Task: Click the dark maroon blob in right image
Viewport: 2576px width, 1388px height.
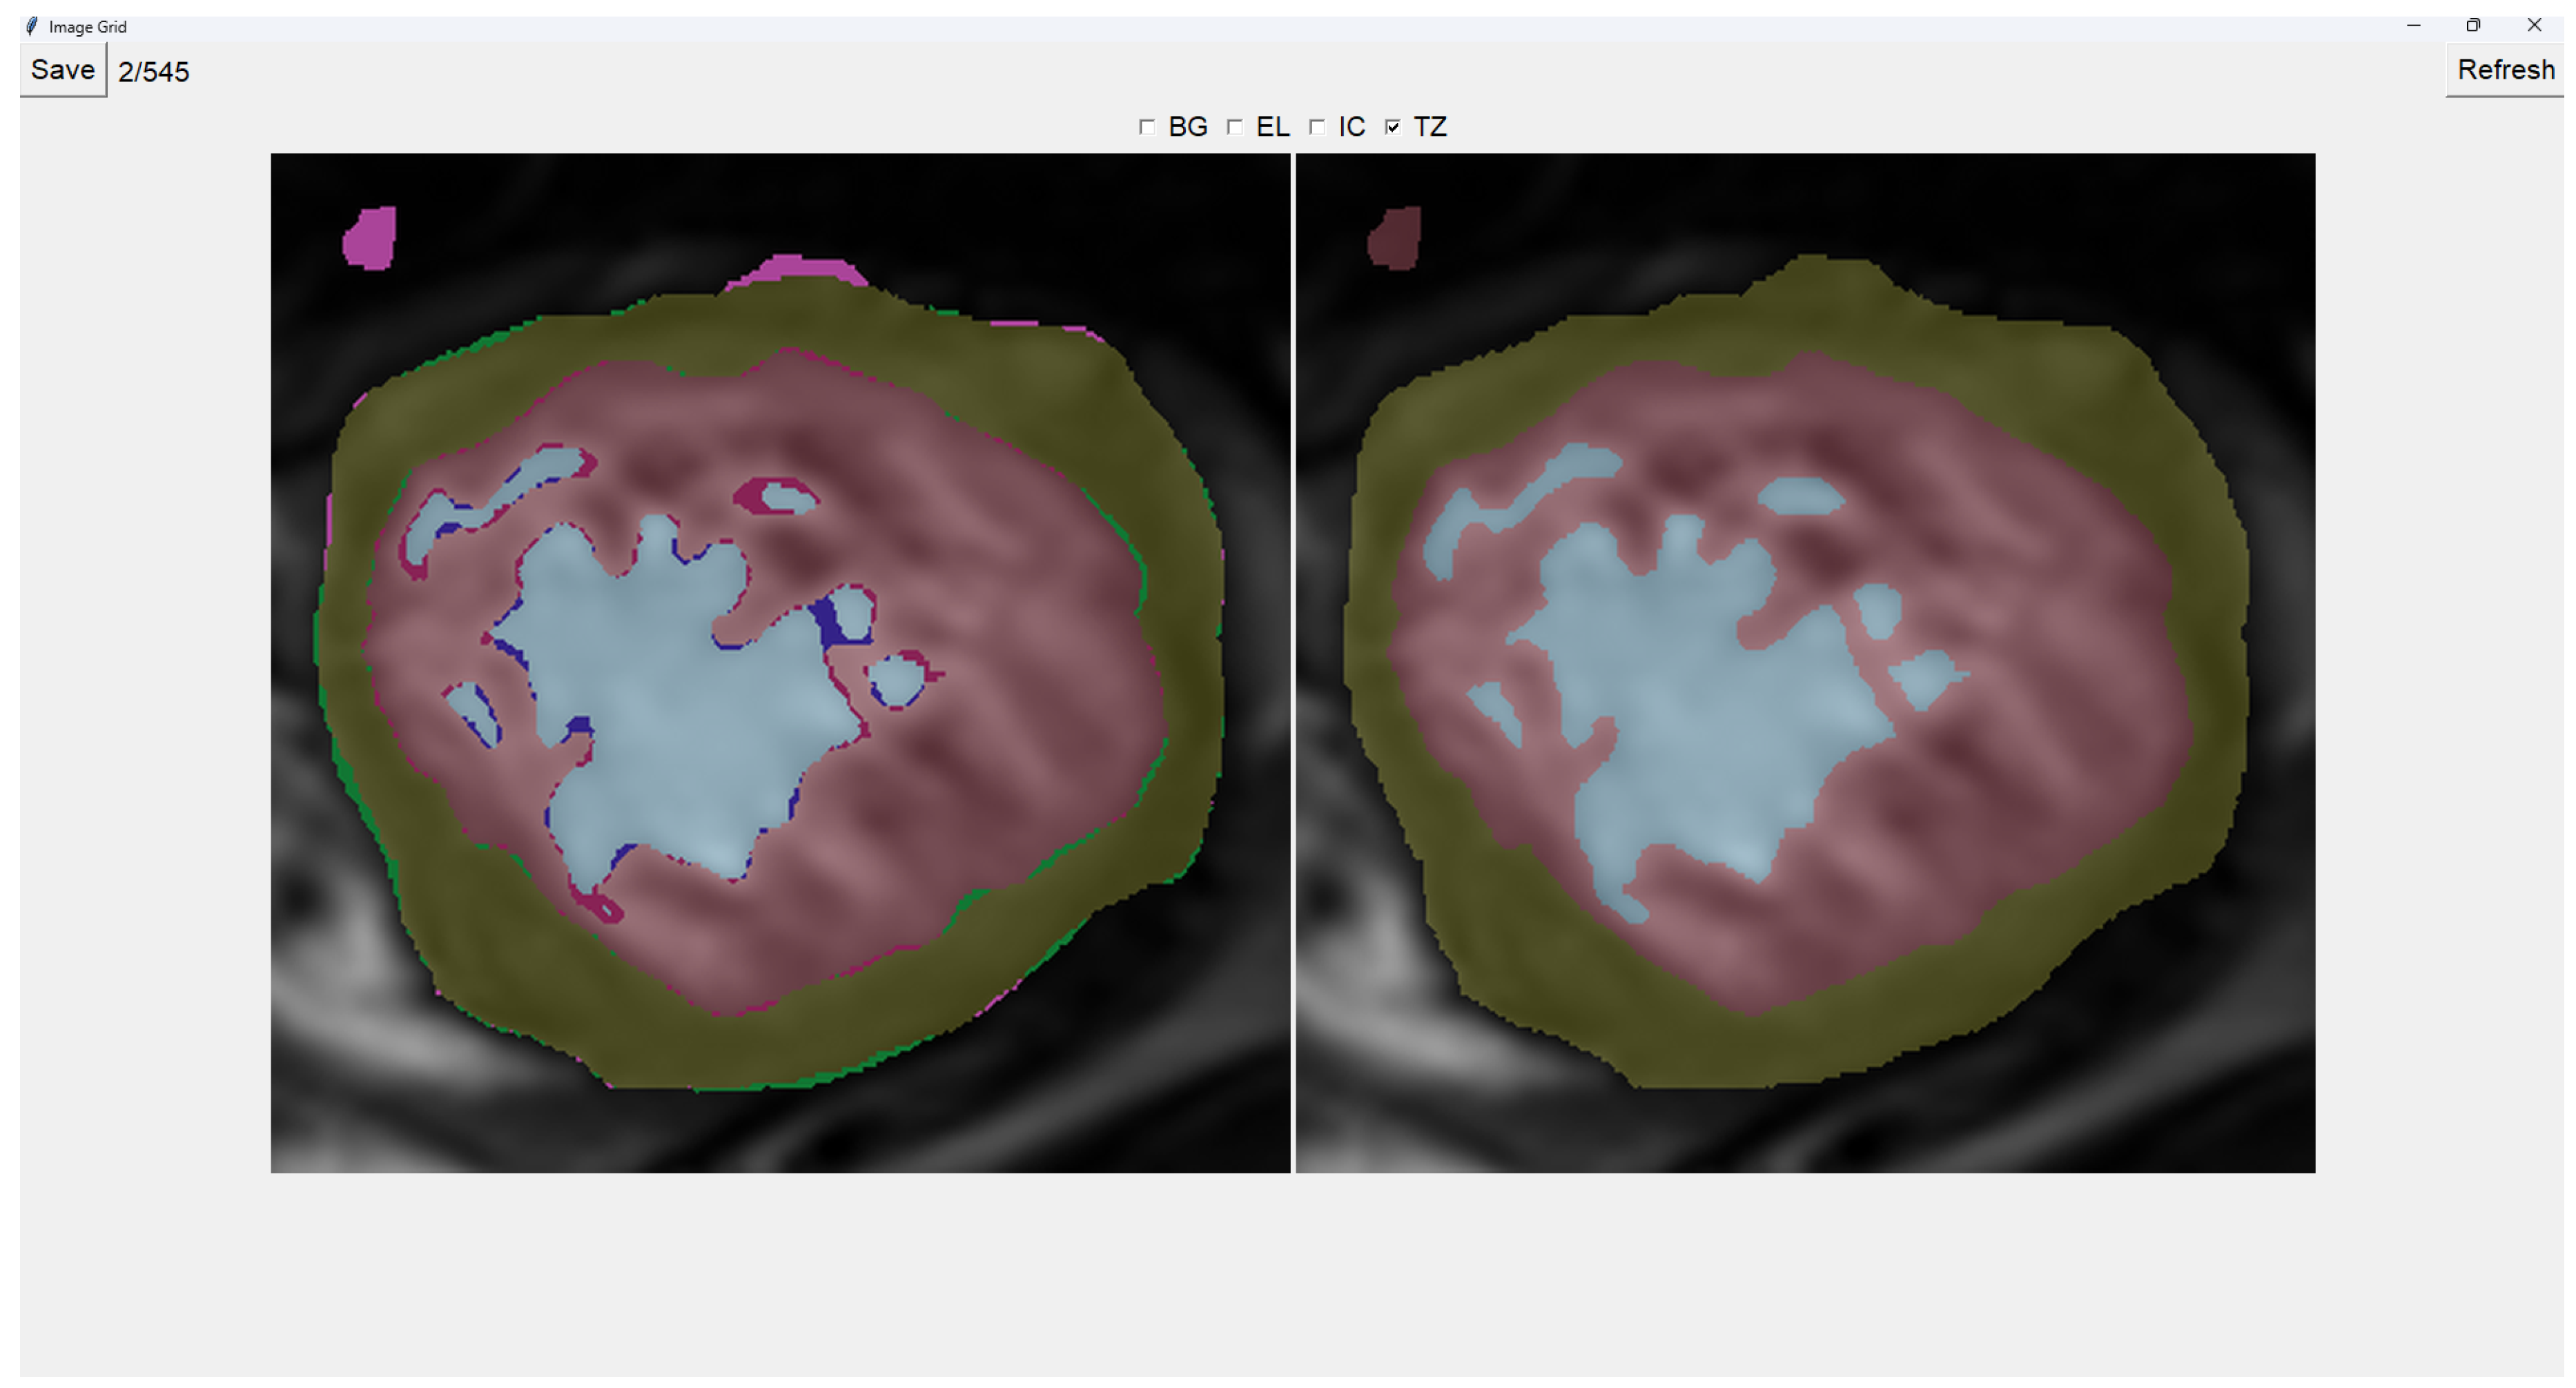Action: (x=1395, y=239)
